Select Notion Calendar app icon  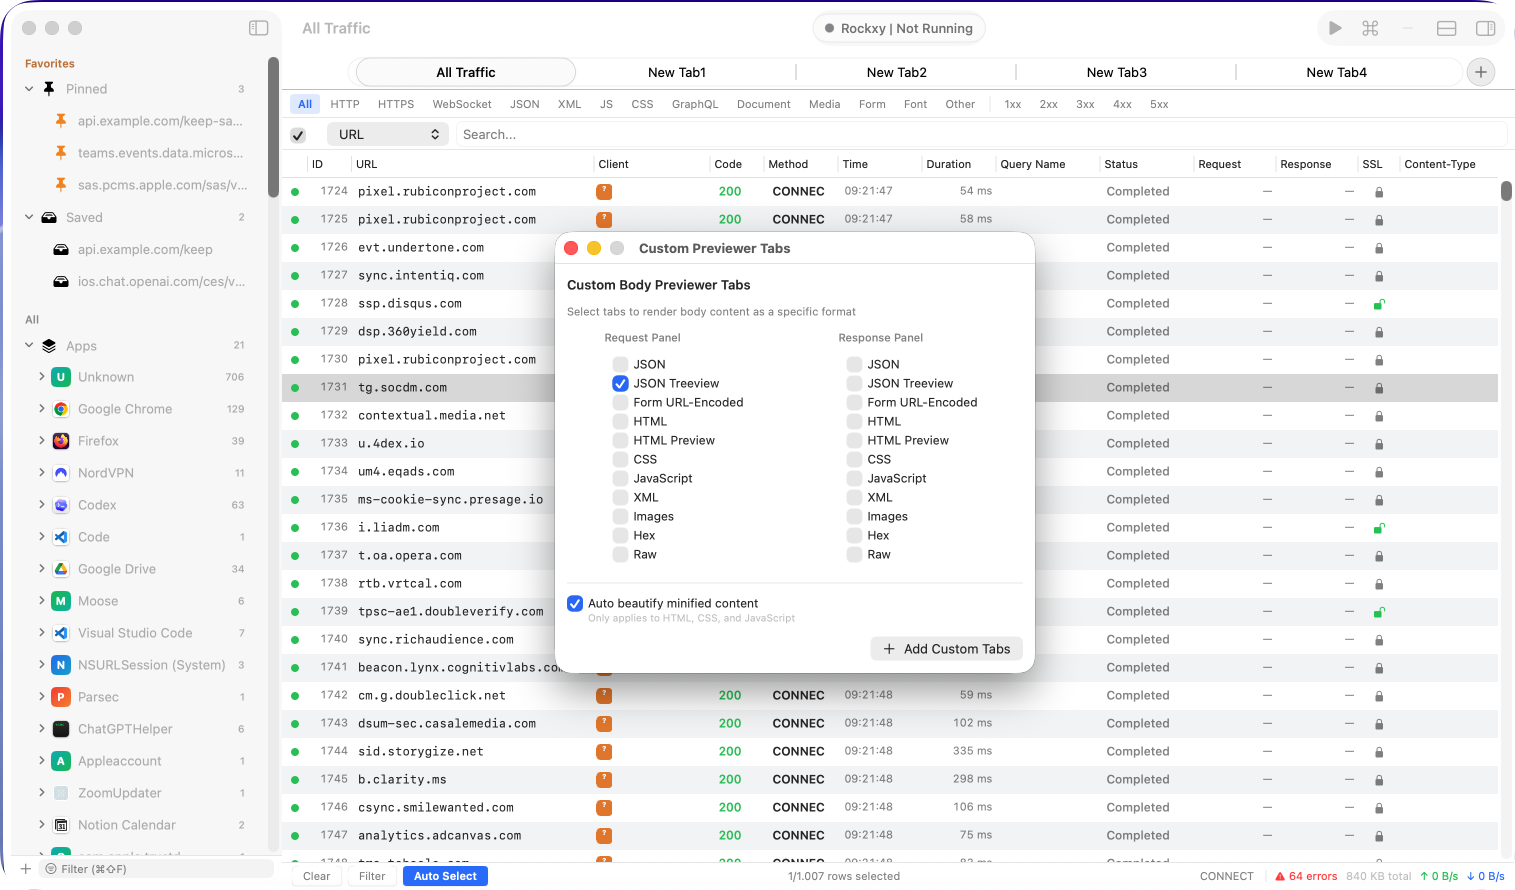[x=61, y=825]
